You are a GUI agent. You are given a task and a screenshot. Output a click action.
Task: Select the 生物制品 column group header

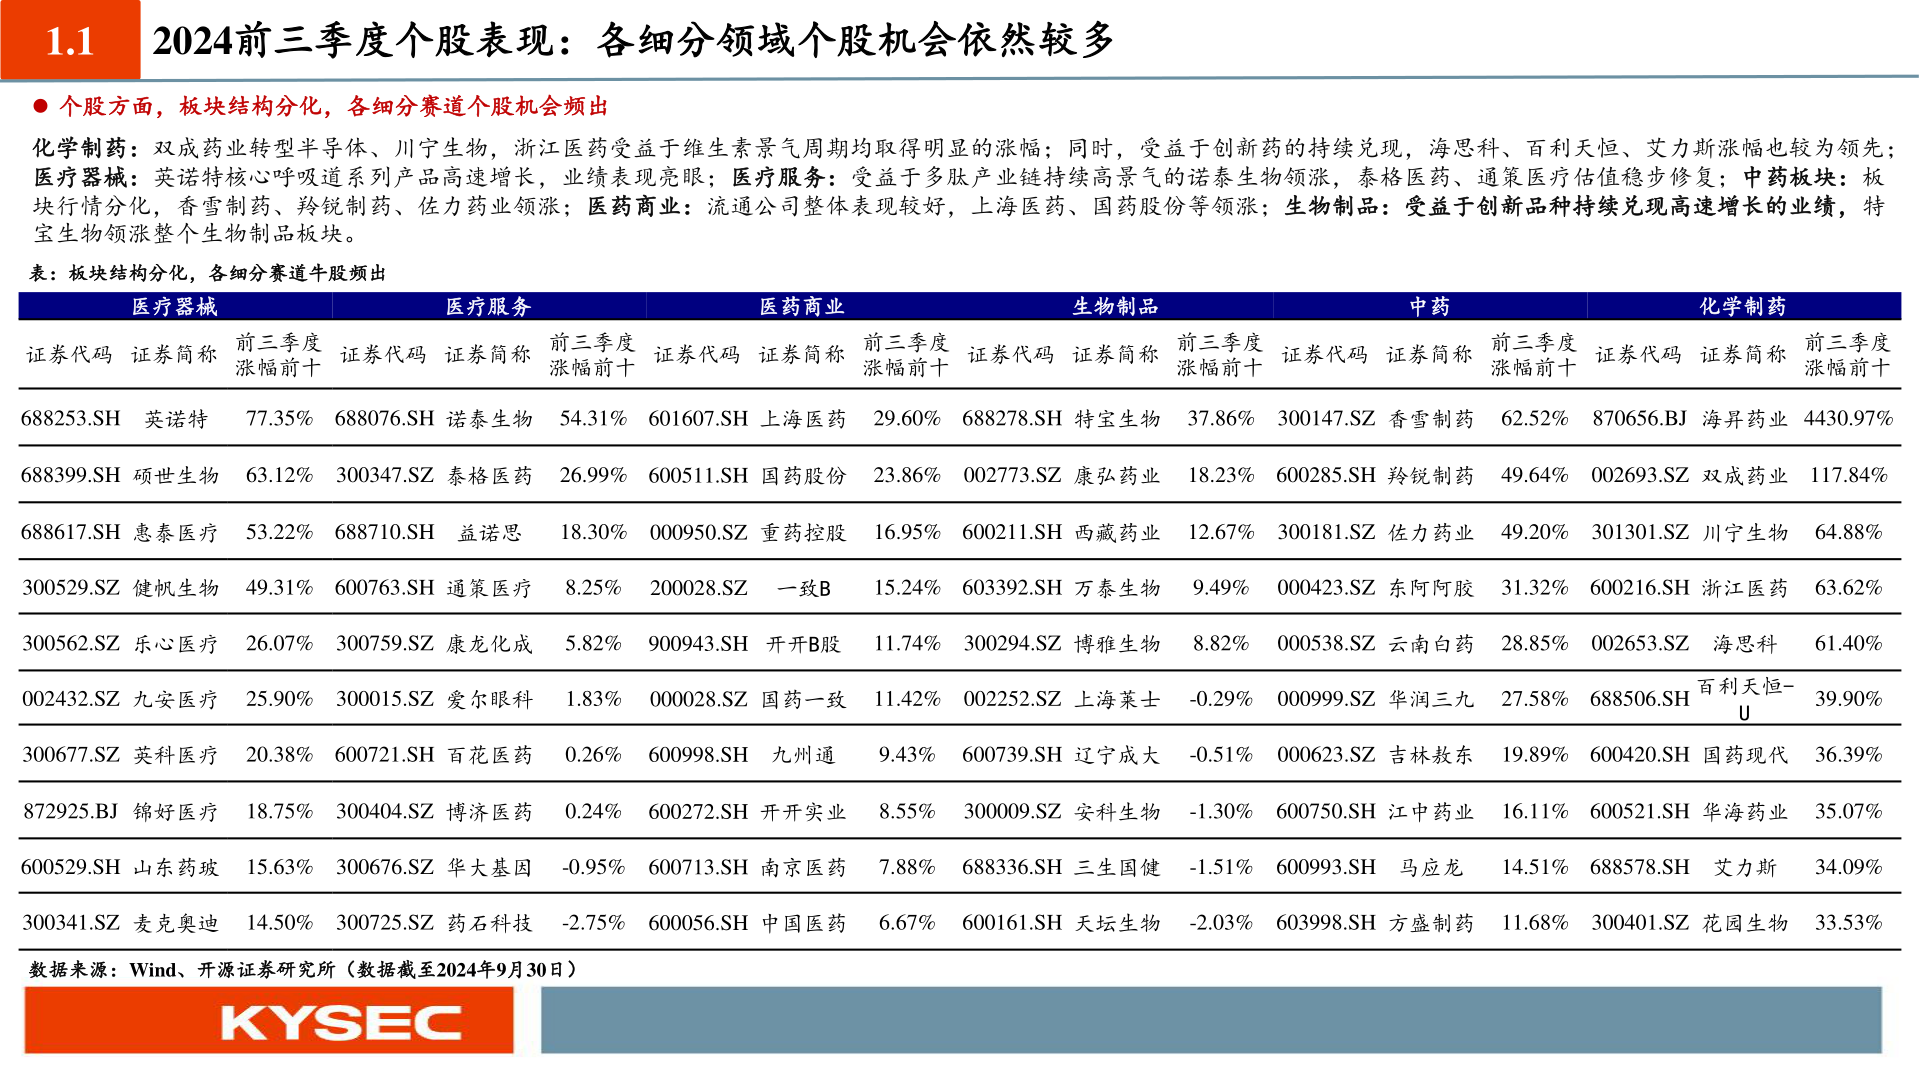click(1116, 306)
